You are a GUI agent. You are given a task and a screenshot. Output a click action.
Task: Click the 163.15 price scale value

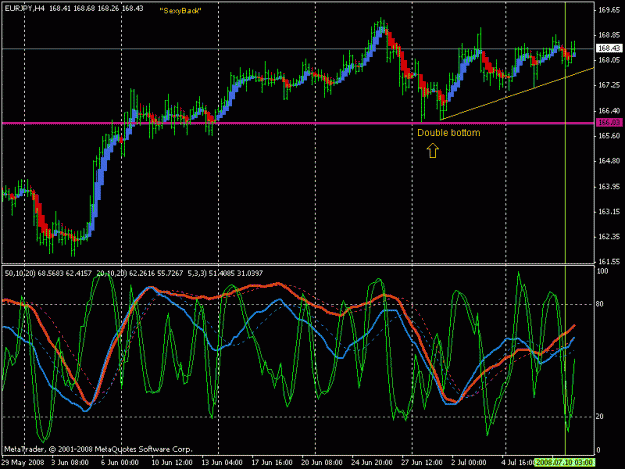click(x=609, y=212)
